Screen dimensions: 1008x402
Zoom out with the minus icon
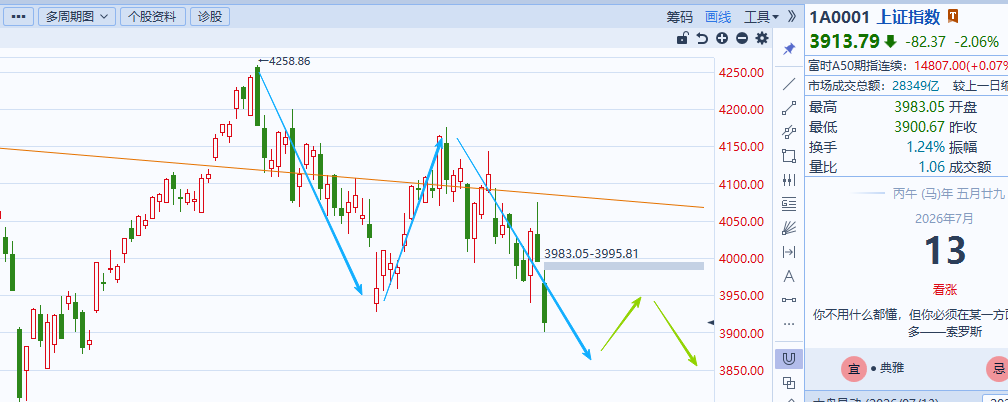[742, 39]
